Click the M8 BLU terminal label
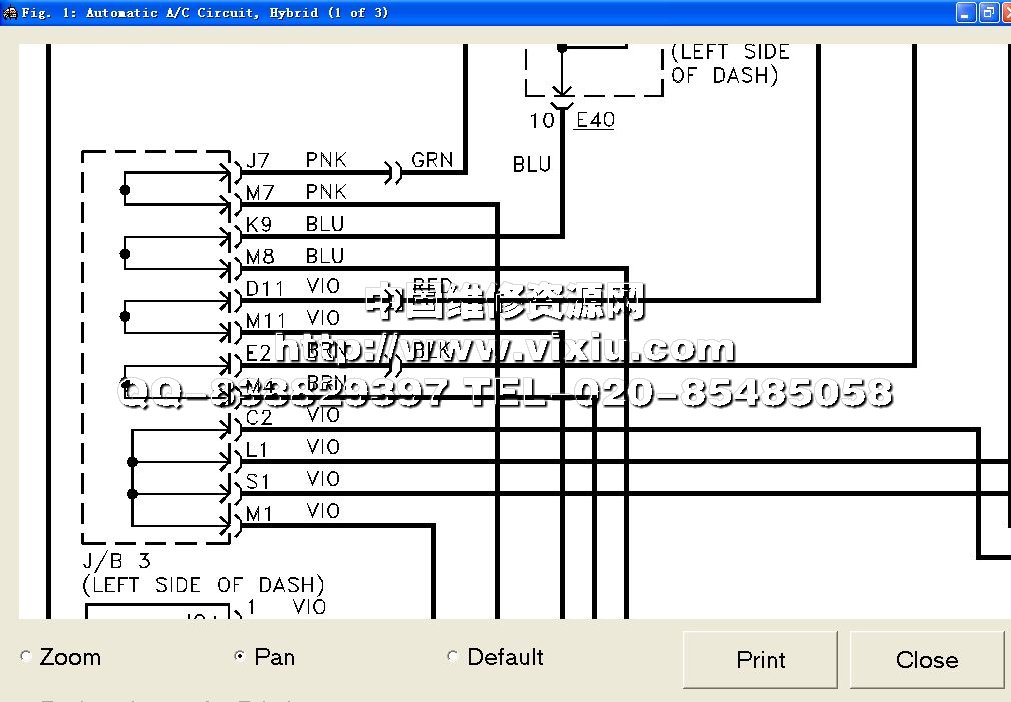Screen dimensions: 1011x702 [260, 257]
